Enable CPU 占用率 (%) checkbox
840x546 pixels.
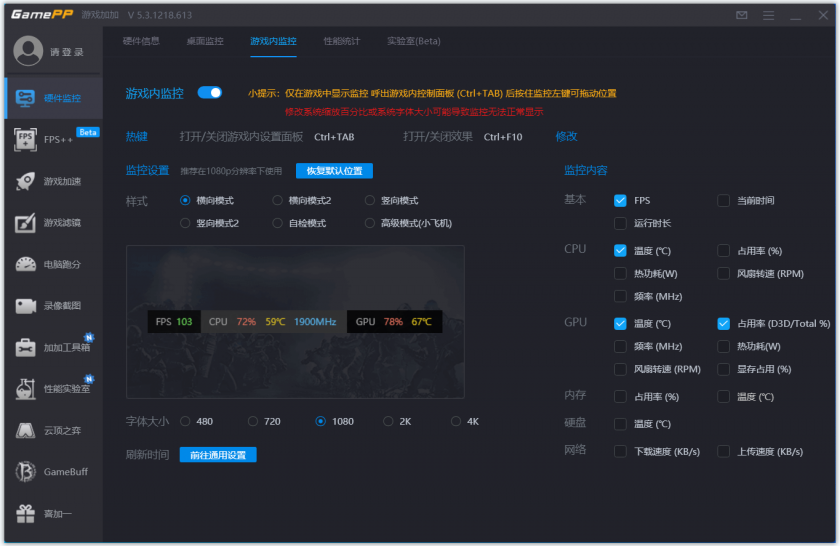click(x=724, y=251)
